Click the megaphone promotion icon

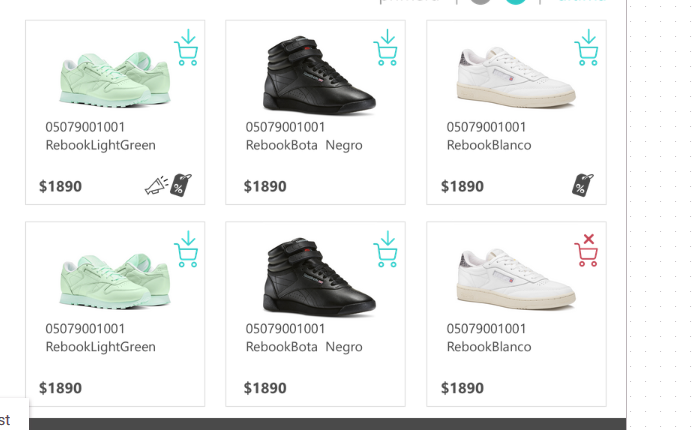click(156, 186)
